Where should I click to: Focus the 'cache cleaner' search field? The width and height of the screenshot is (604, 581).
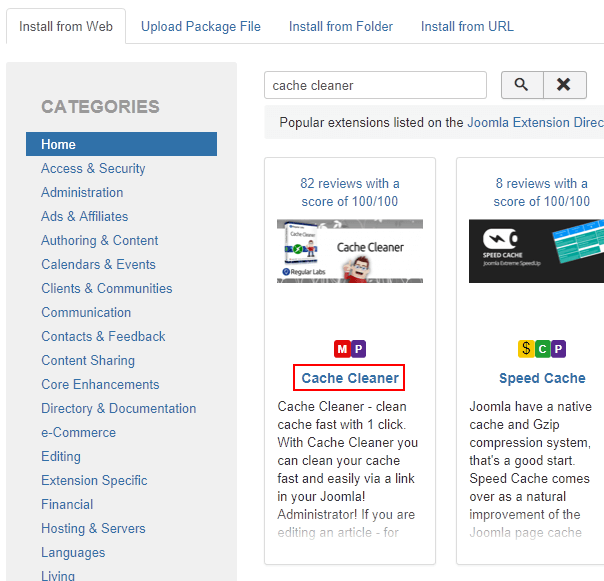click(375, 85)
